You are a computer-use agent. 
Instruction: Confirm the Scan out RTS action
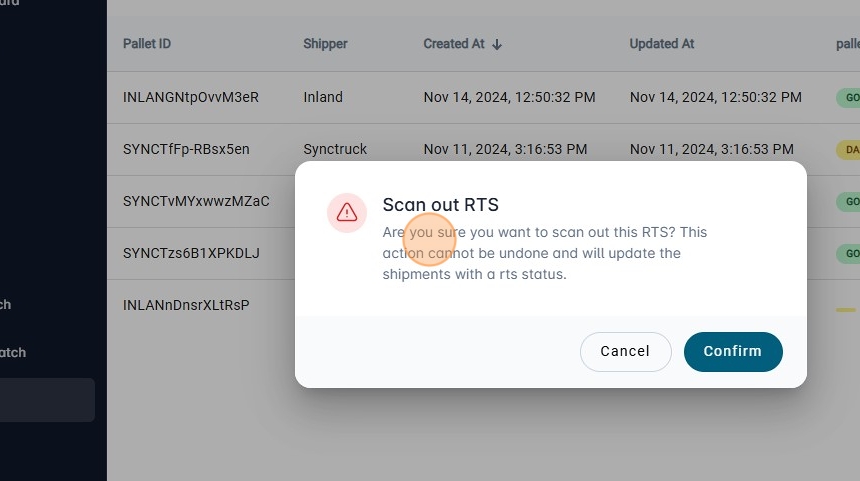pos(732,351)
